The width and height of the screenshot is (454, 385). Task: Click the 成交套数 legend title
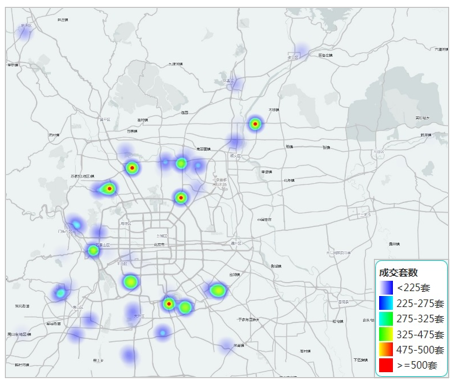(398, 272)
